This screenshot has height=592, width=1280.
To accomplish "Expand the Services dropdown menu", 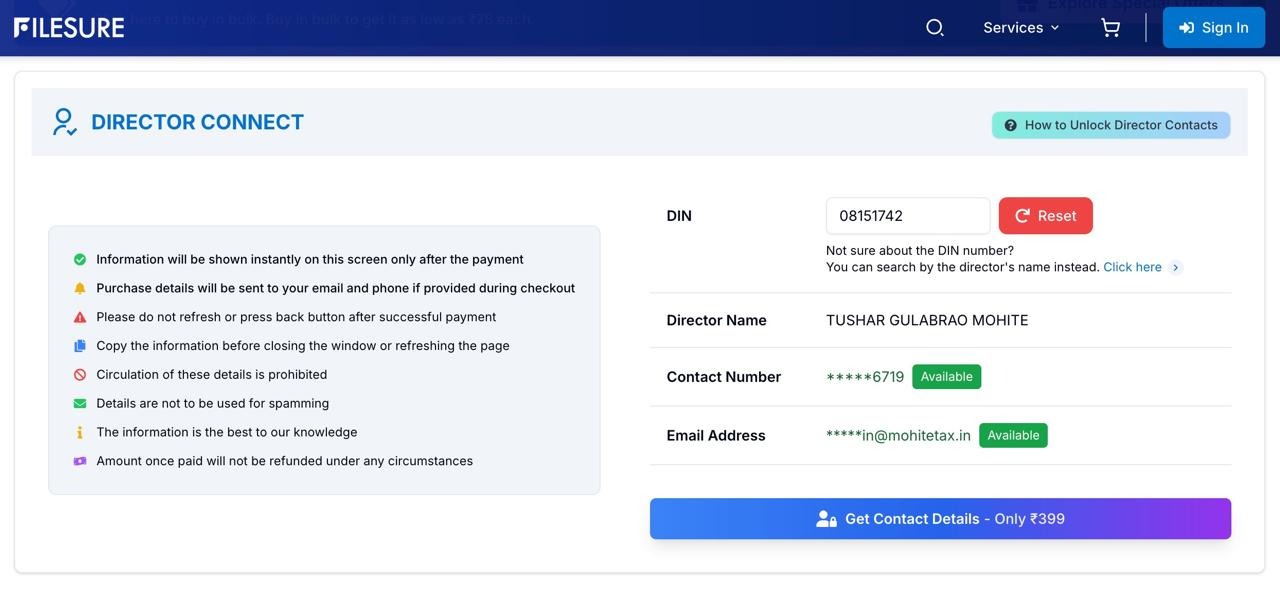I will point(1020,28).
